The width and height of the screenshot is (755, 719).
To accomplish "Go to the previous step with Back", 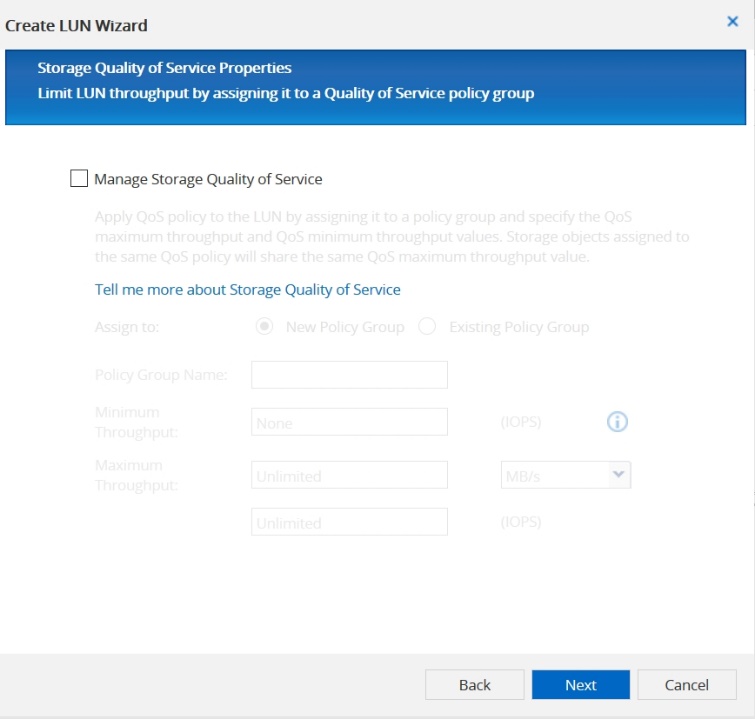I will [474, 685].
